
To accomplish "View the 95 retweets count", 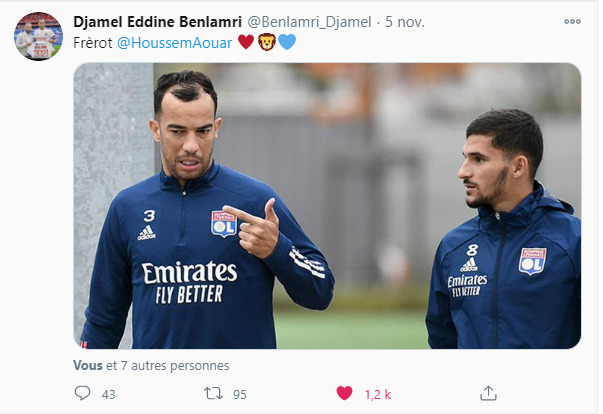I will pyautogui.click(x=240, y=394).
